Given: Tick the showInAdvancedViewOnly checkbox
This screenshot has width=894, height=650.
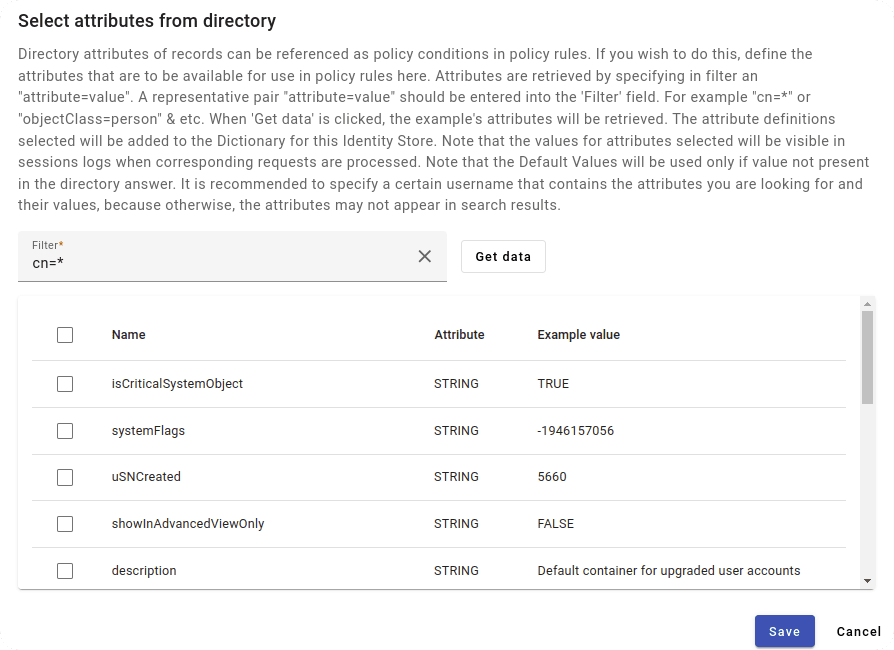Looking at the screenshot, I should 65,524.
